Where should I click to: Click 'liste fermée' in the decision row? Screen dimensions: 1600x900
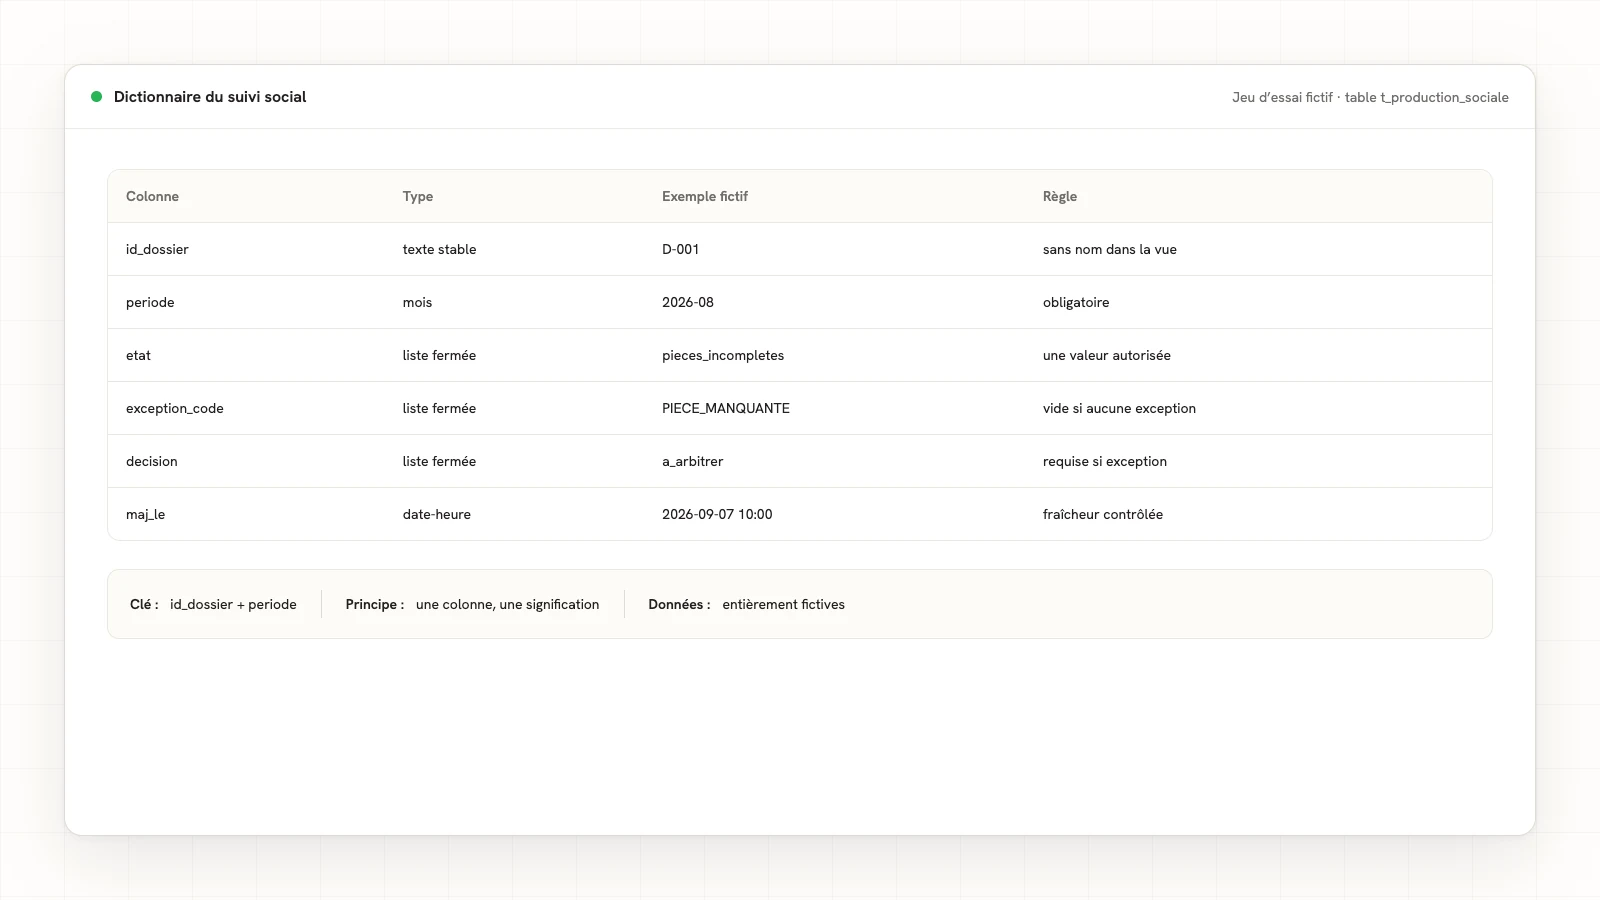(x=439, y=461)
